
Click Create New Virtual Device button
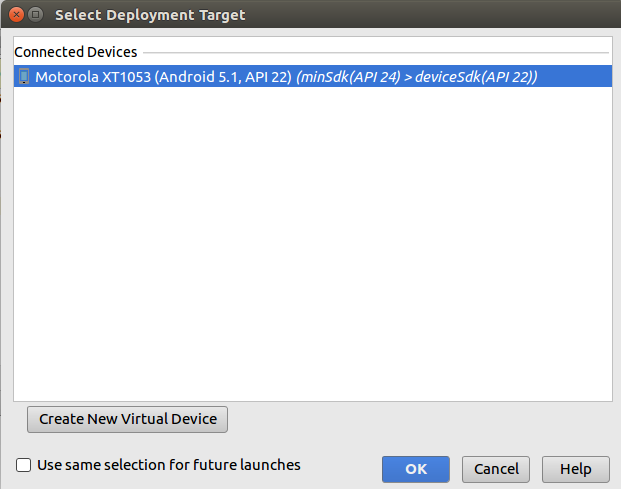[x=128, y=419]
